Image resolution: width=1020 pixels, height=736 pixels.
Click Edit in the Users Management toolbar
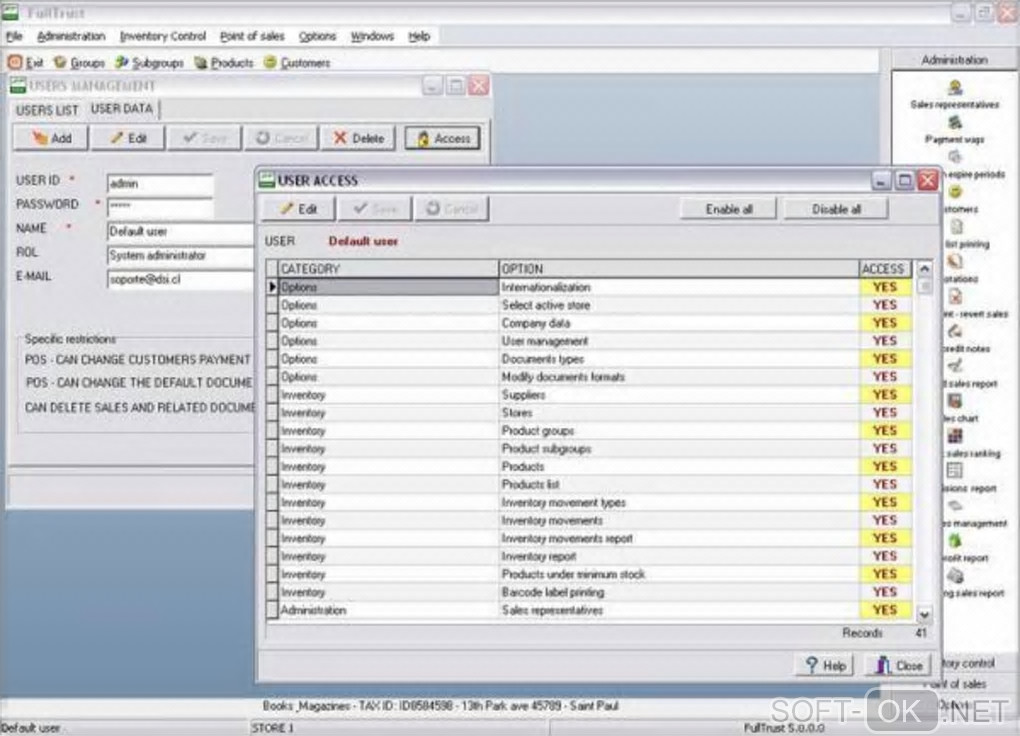[128, 138]
